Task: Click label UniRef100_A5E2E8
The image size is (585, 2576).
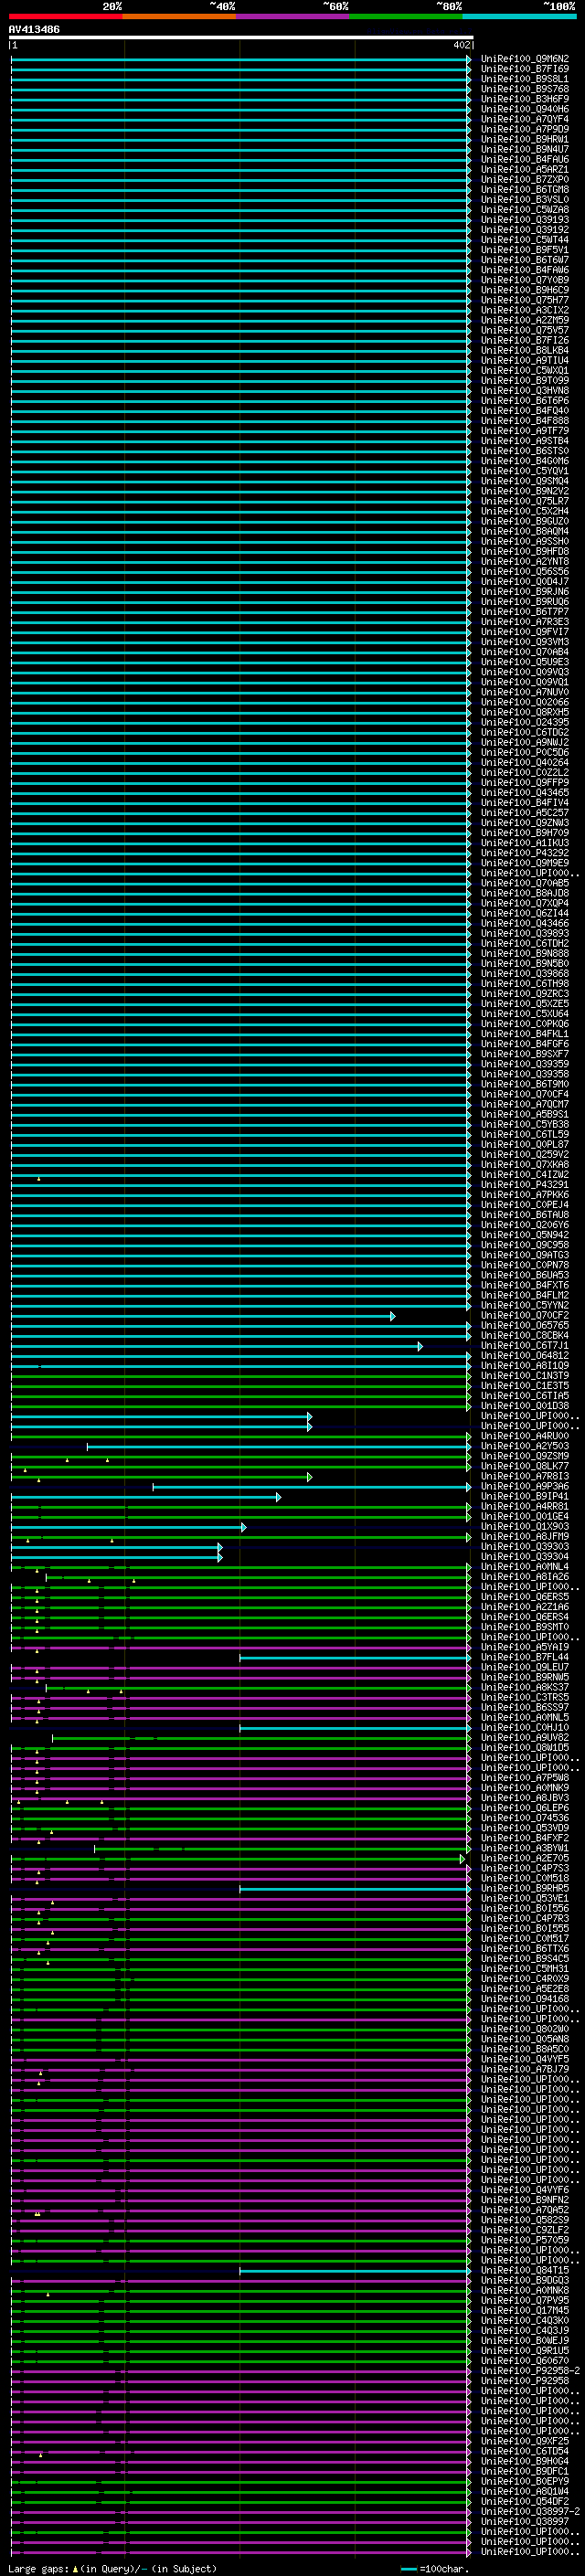Action: coord(525,1989)
